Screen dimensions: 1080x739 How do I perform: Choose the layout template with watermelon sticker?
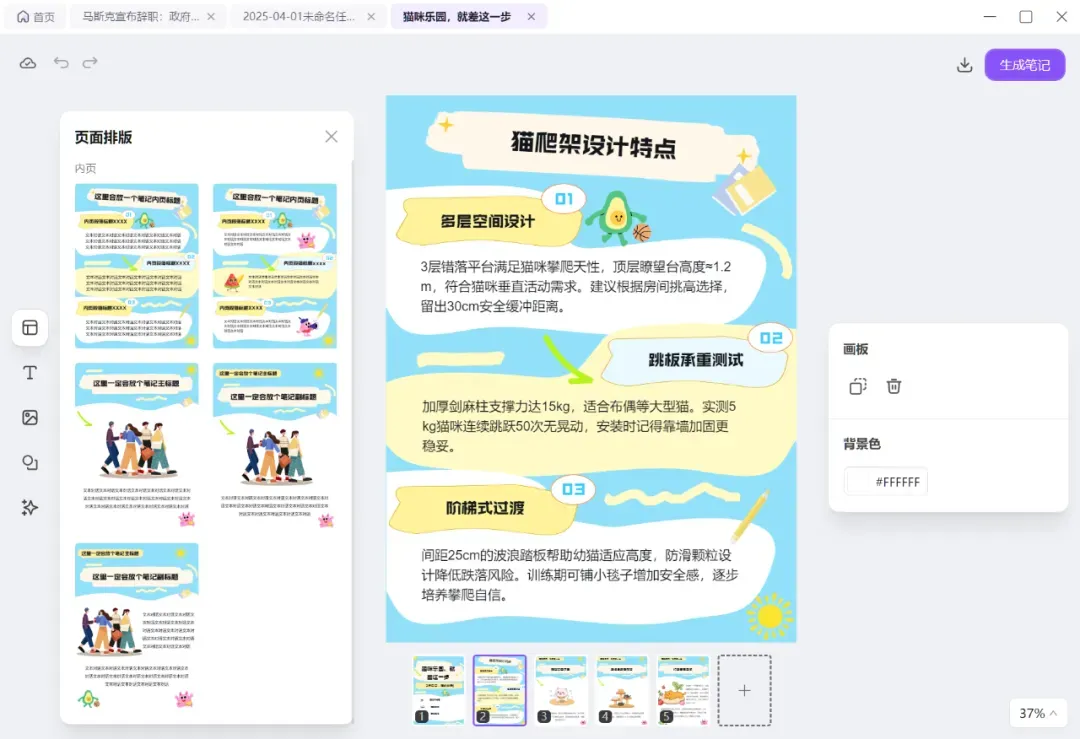point(275,266)
